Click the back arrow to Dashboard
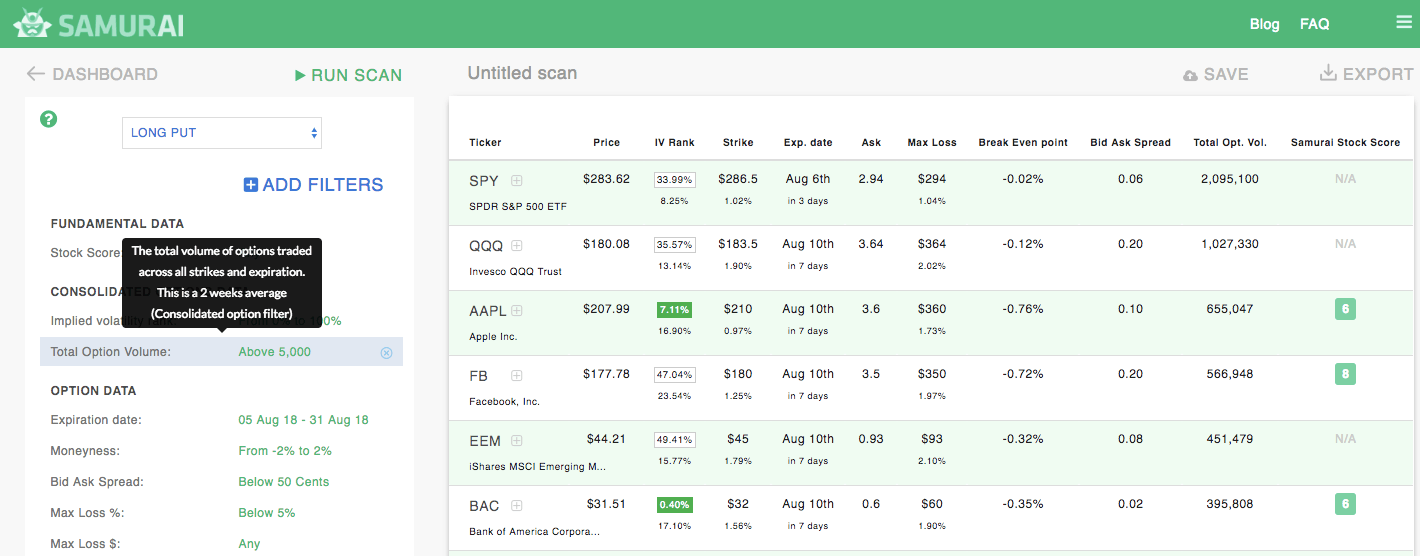This screenshot has height=556, width=1420. point(36,74)
